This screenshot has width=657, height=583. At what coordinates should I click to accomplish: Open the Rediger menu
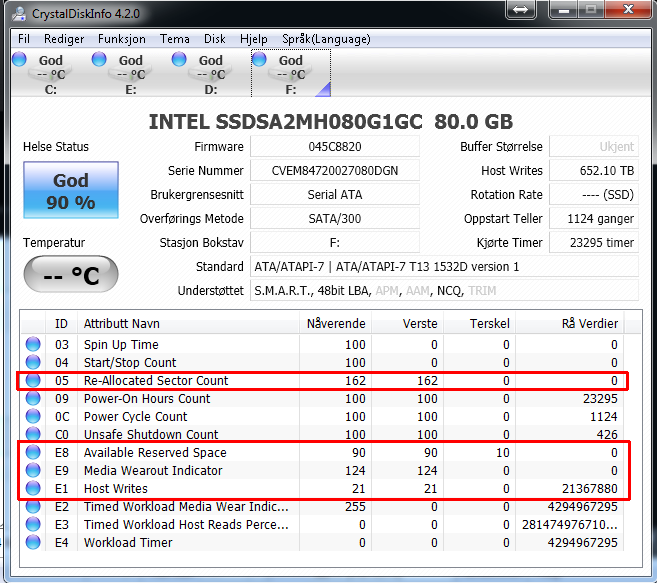pyautogui.click(x=64, y=39)
